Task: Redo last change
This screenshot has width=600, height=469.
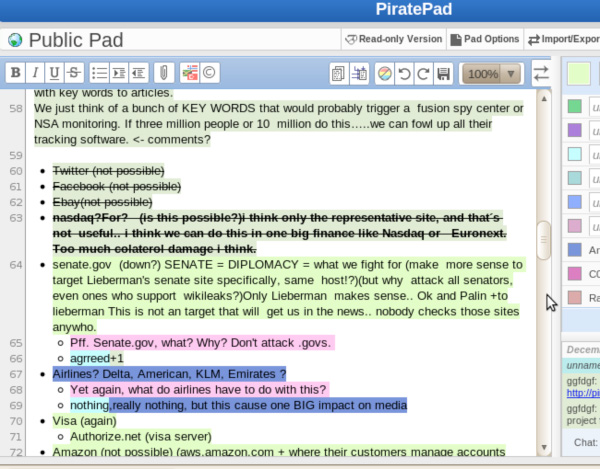Action: 424,73
